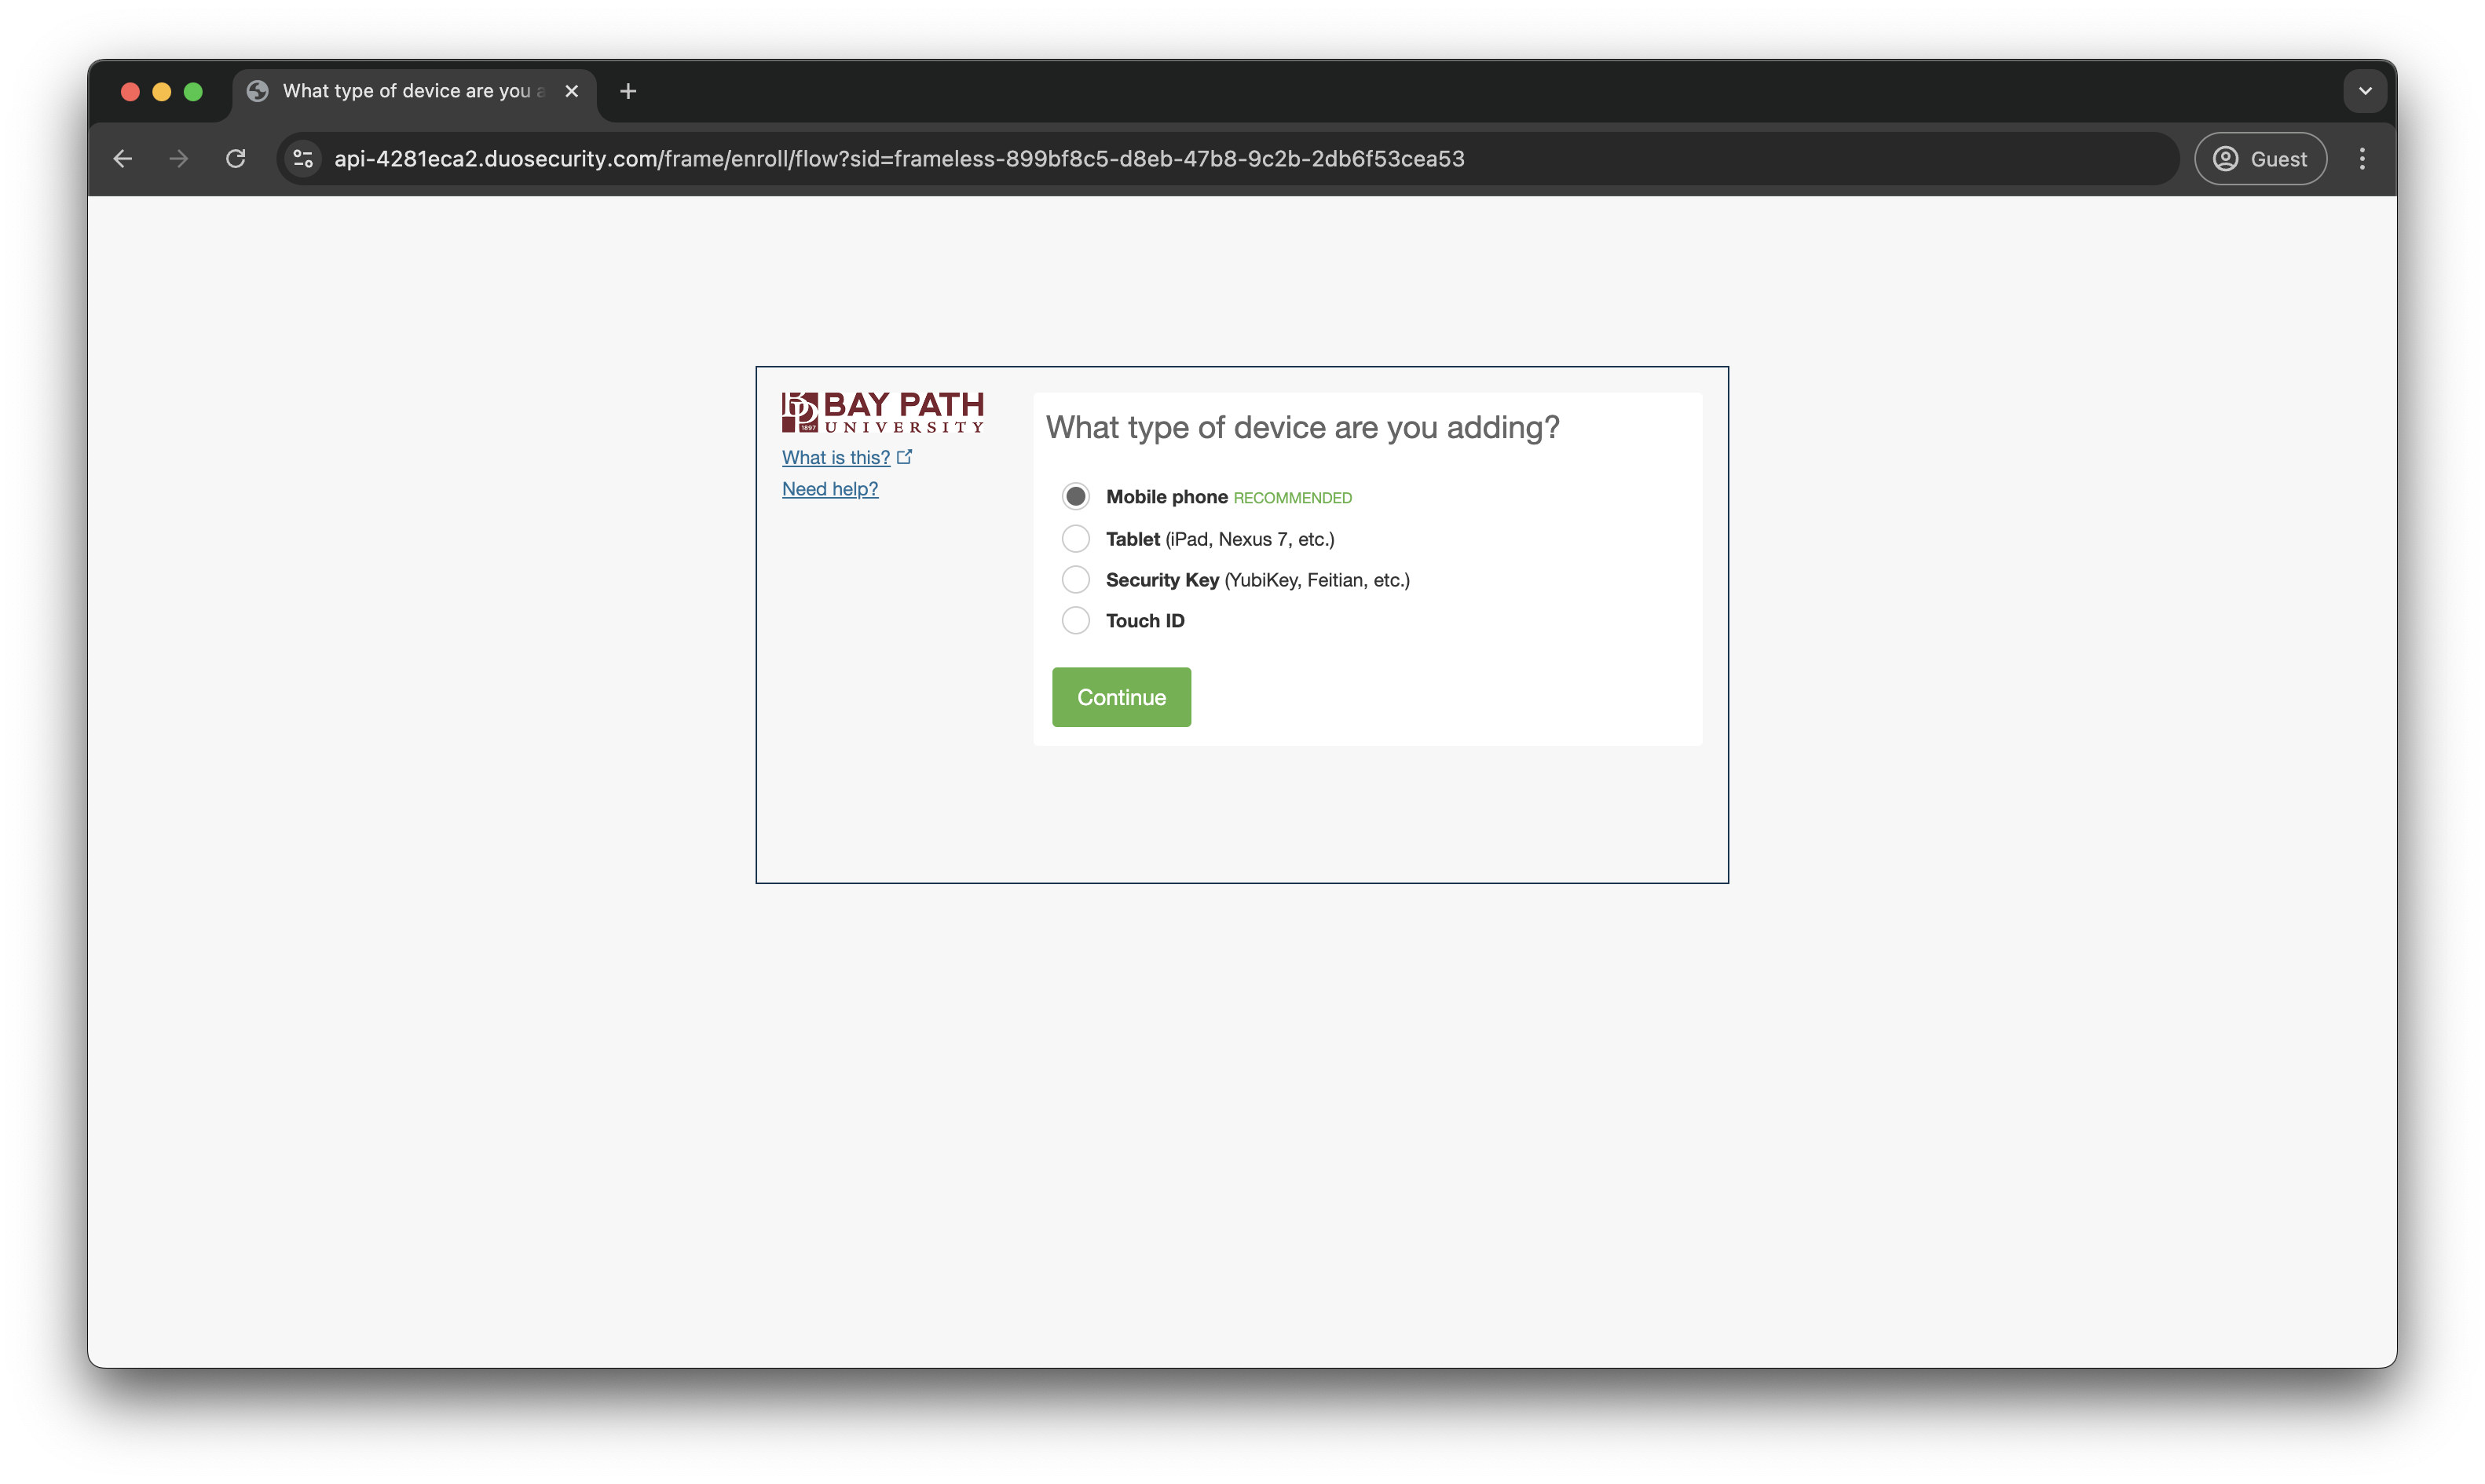The width and height of the screenshot is (2485, 1484).
Task: Reload the page with refresh icon
Action: (236, 159)
